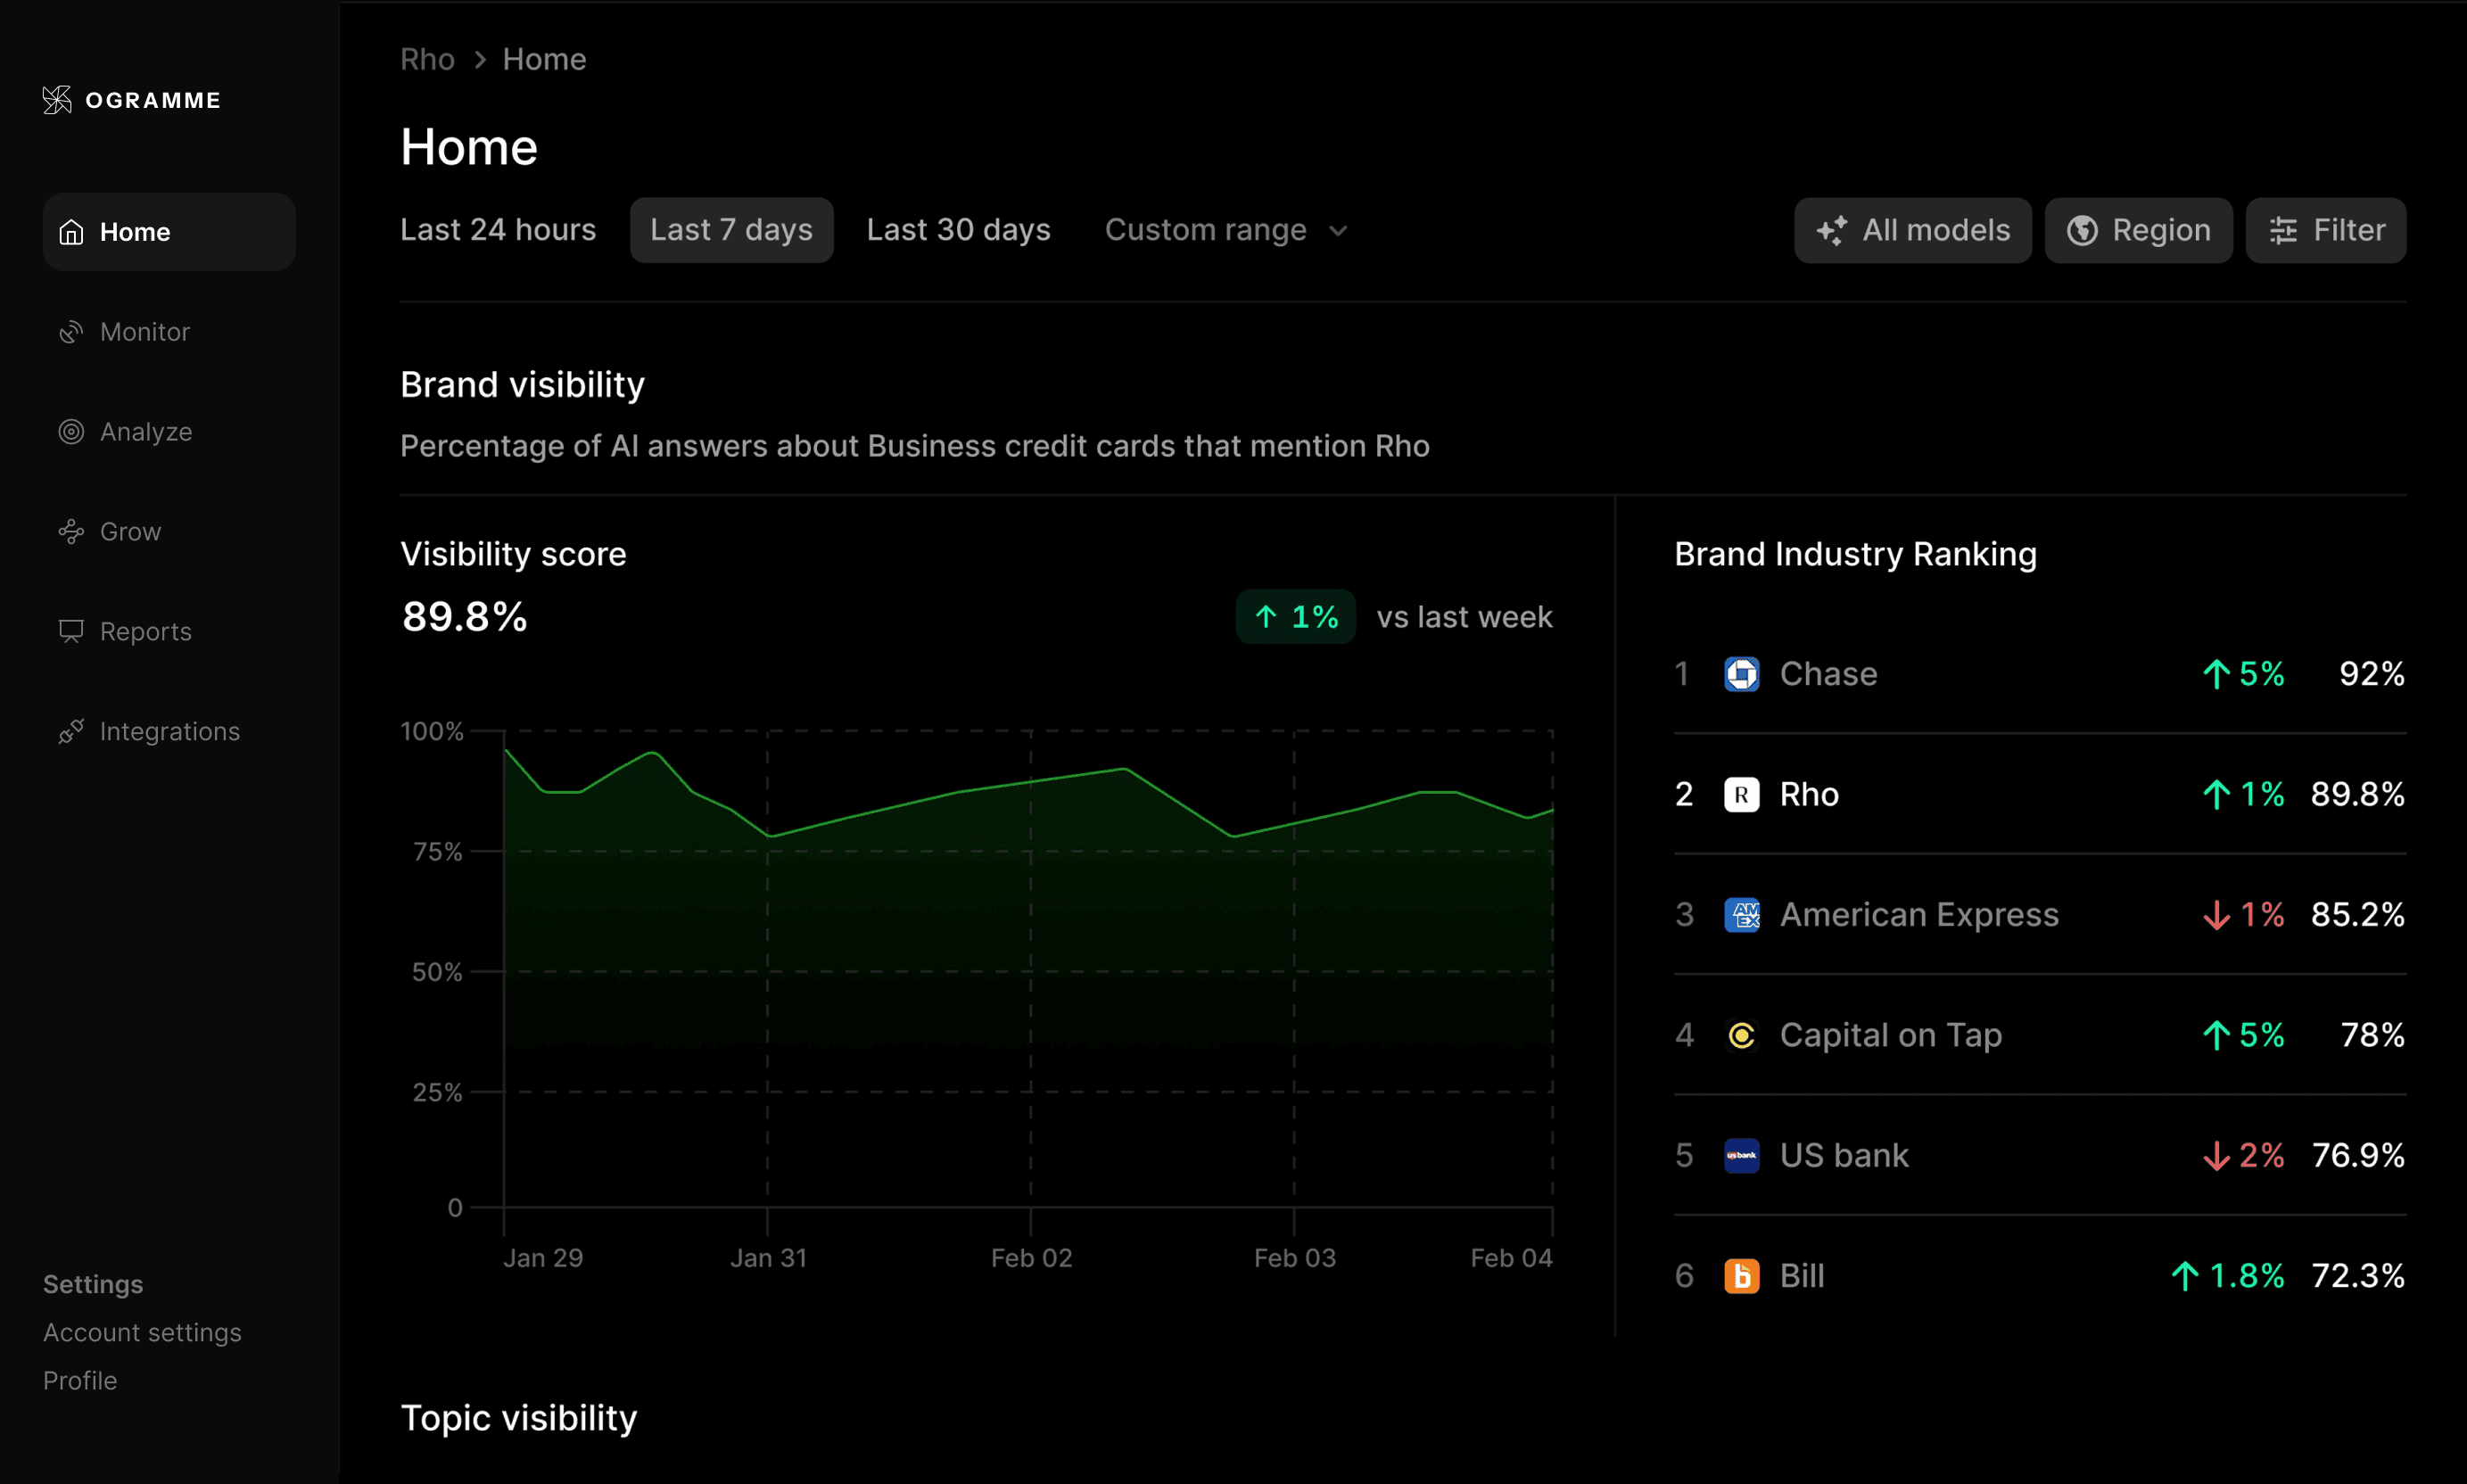The height and width of the screenshot is (1484, 2467).
Task: Click the Monitor satellite icon in sidebar
Action: tap(71, 332)
